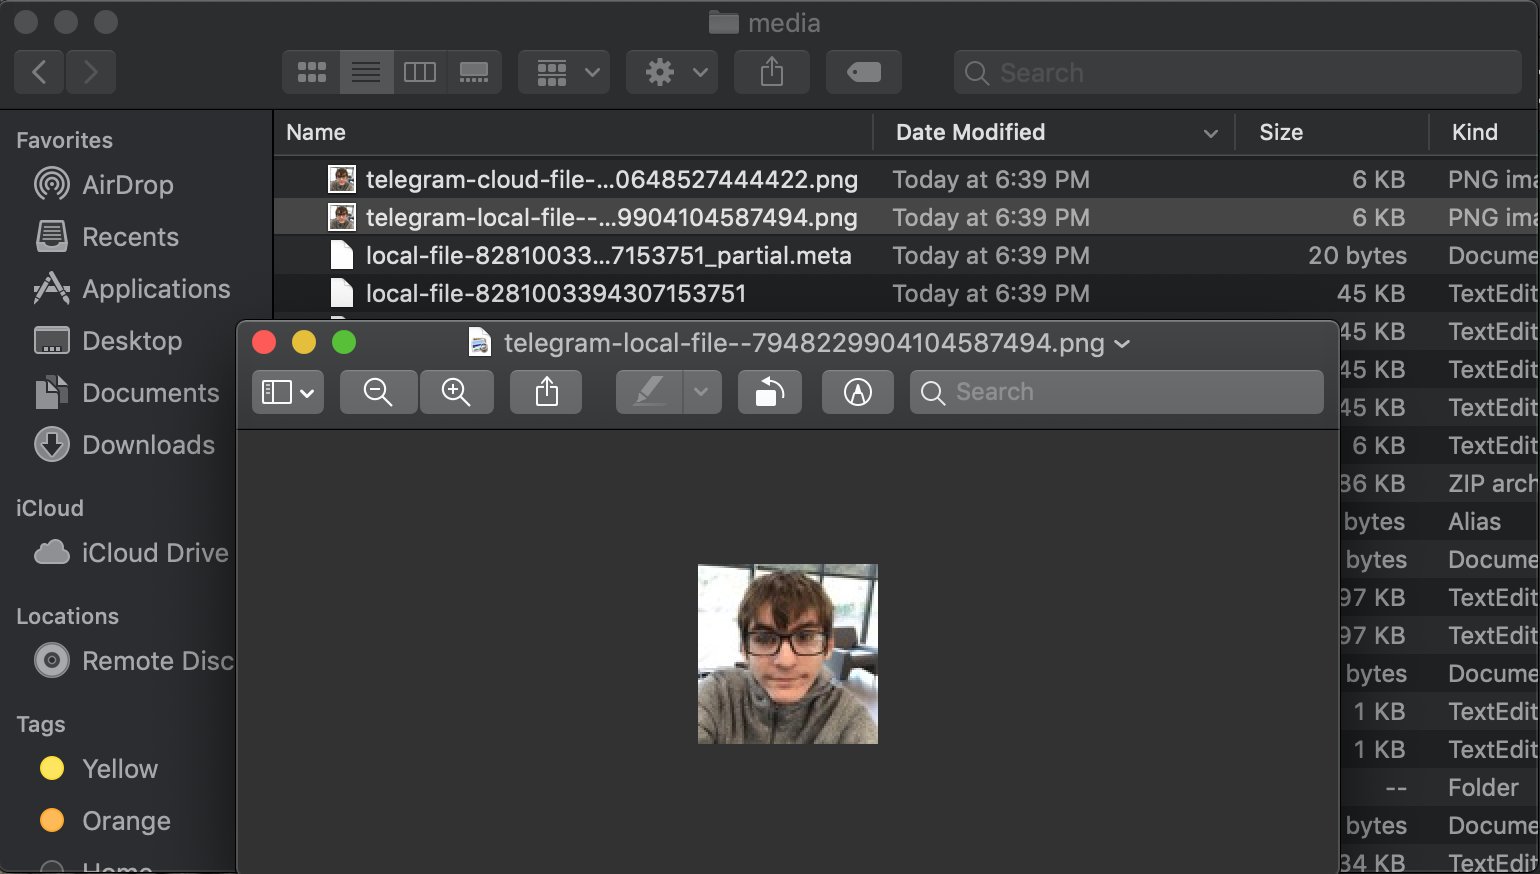The height and width of the screenshot is (874, 1540).
Task: Click the 20 bytes size cell
Action: tap(1357, 256)
